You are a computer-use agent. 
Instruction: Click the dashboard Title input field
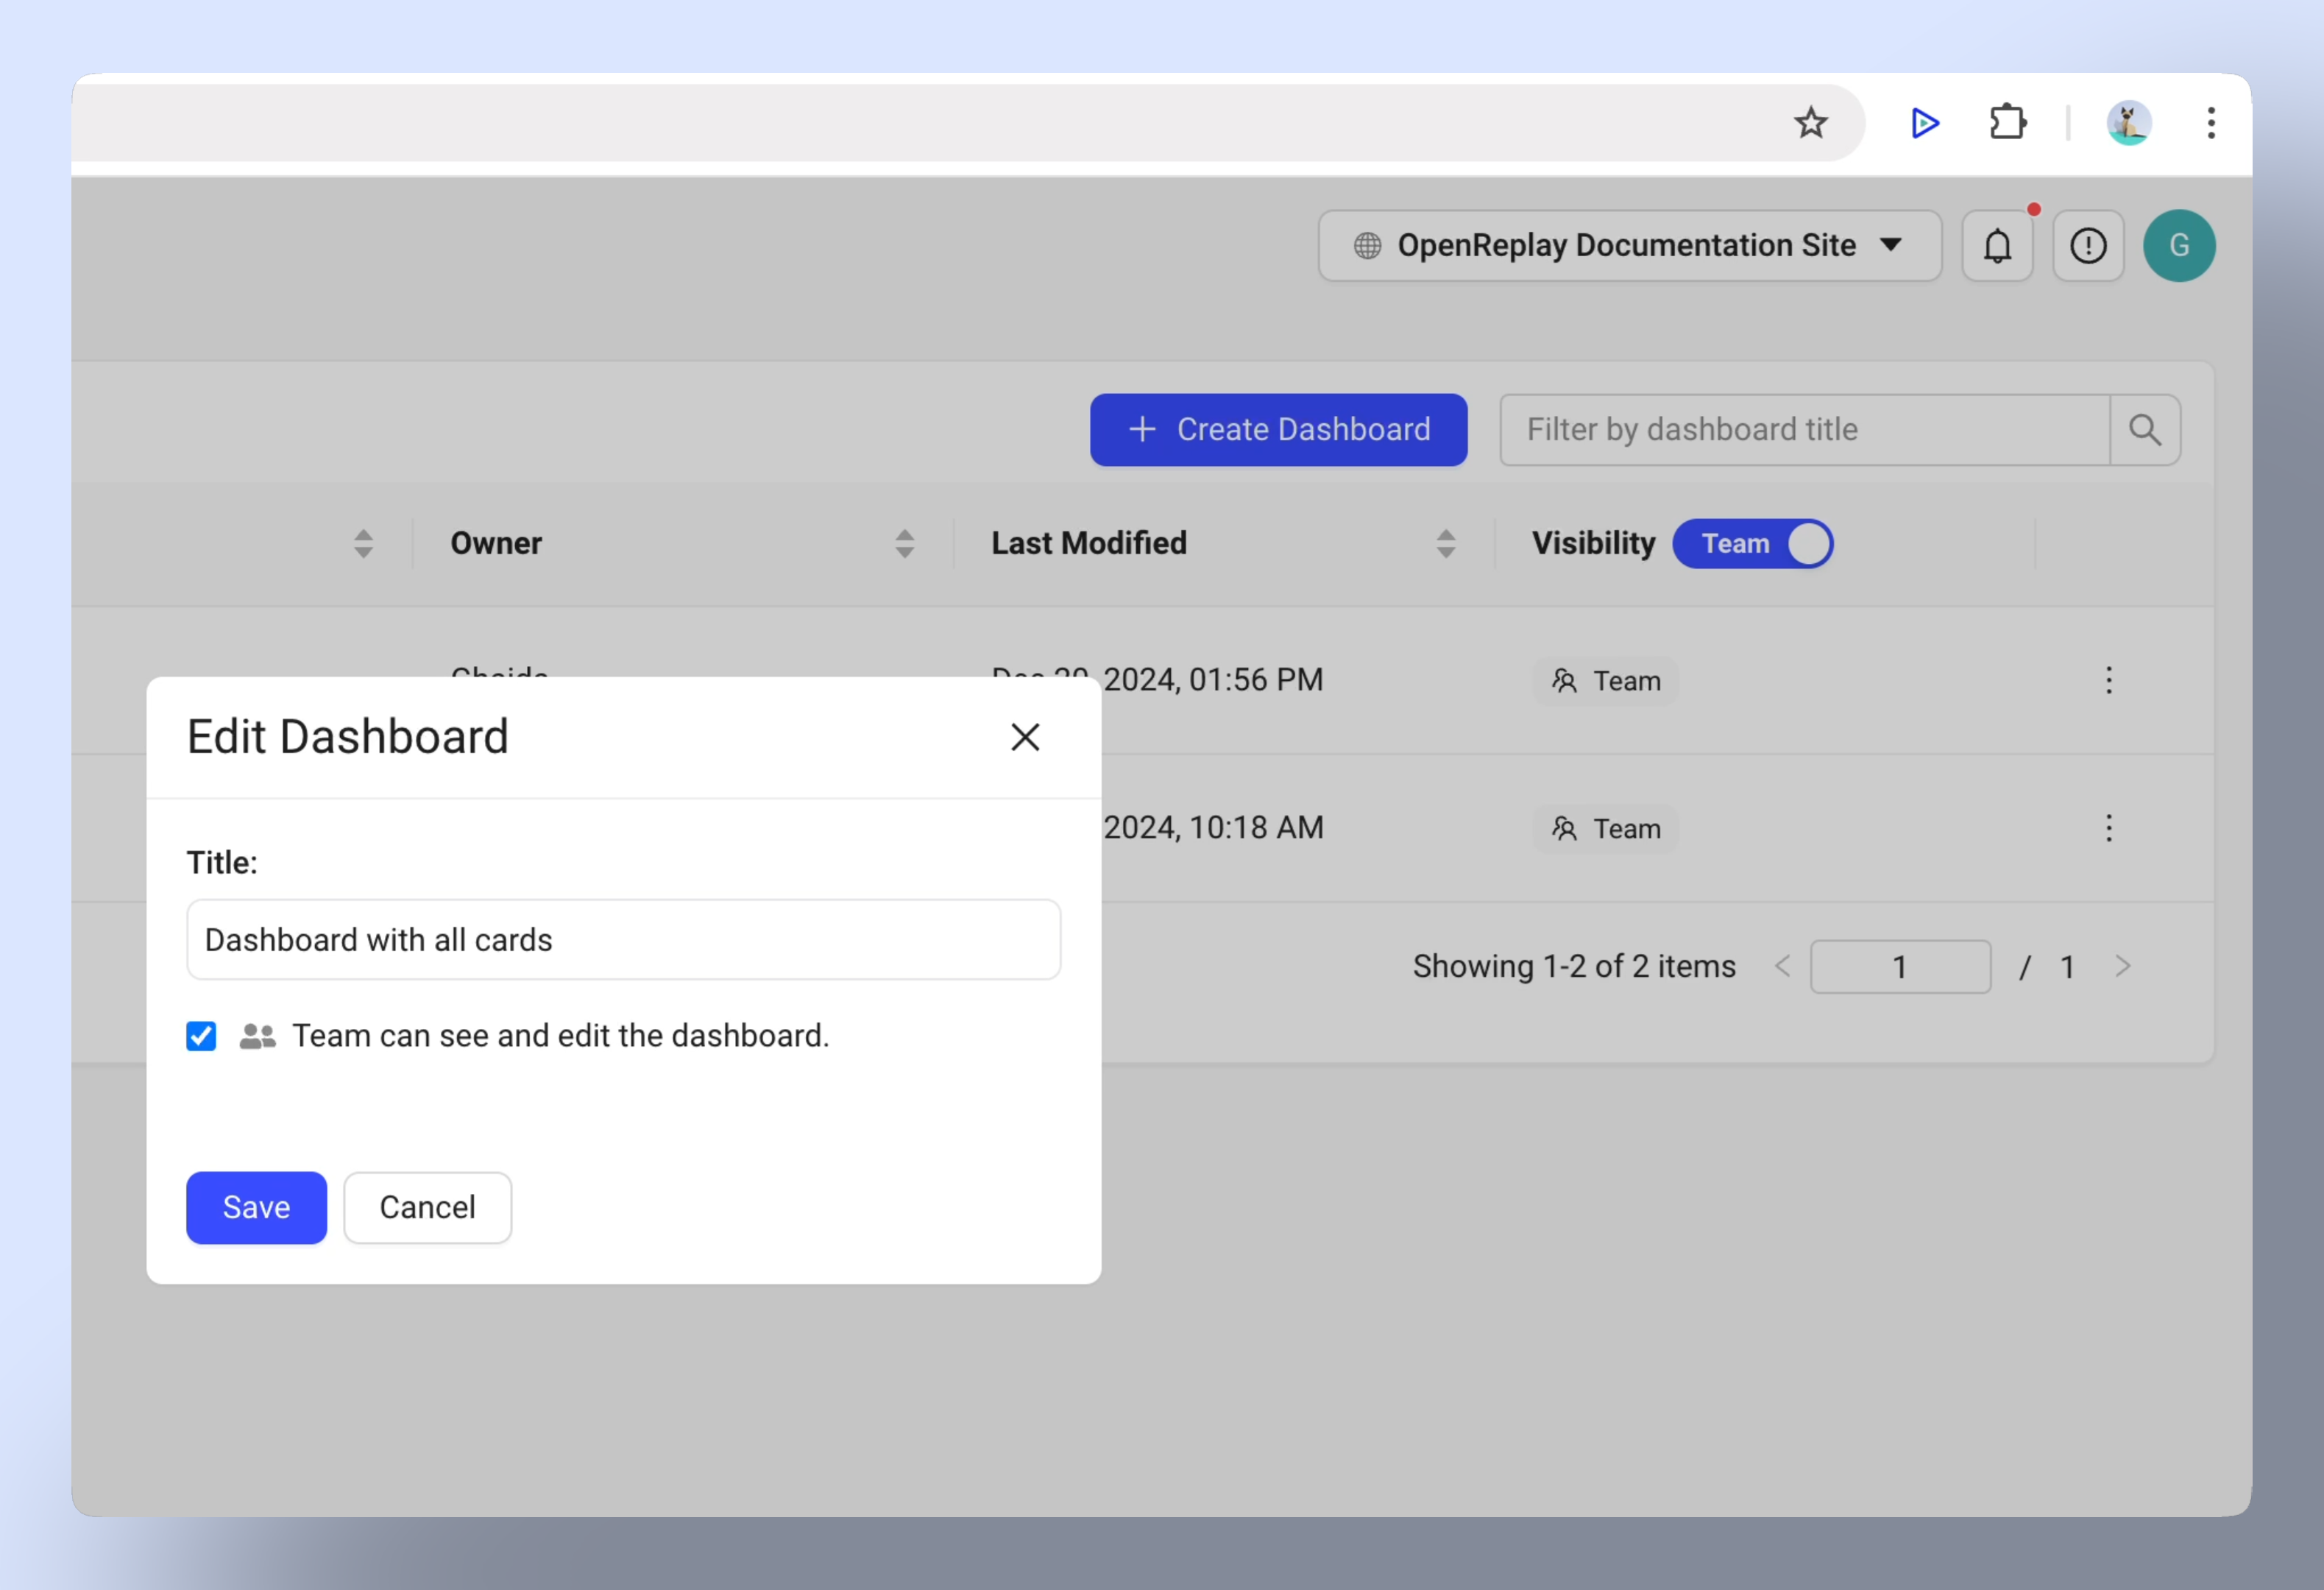[x=624, y=940]
